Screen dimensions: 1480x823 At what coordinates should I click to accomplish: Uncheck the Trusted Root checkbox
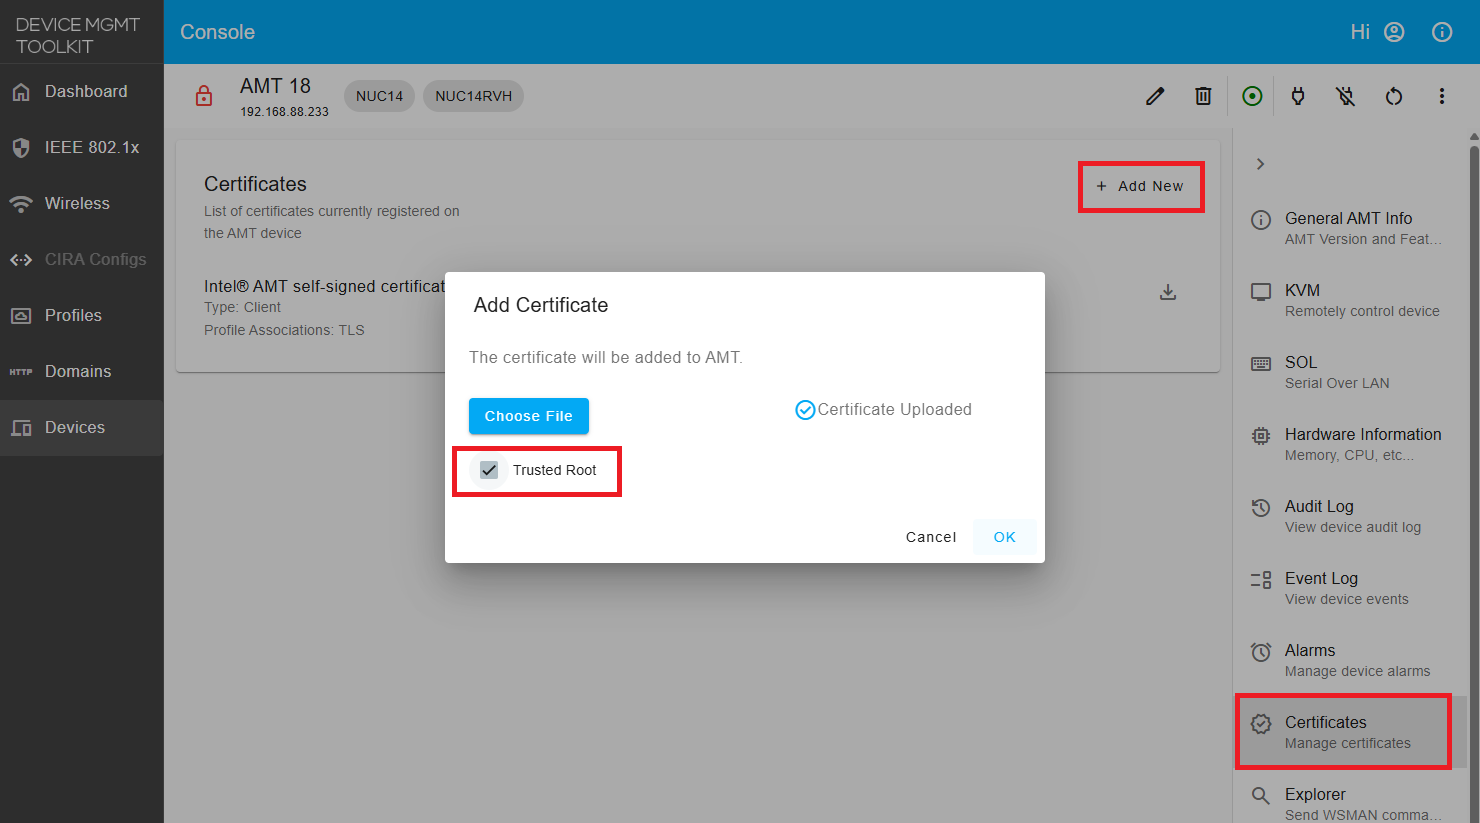pyautogui.click(x=489, y=469)
